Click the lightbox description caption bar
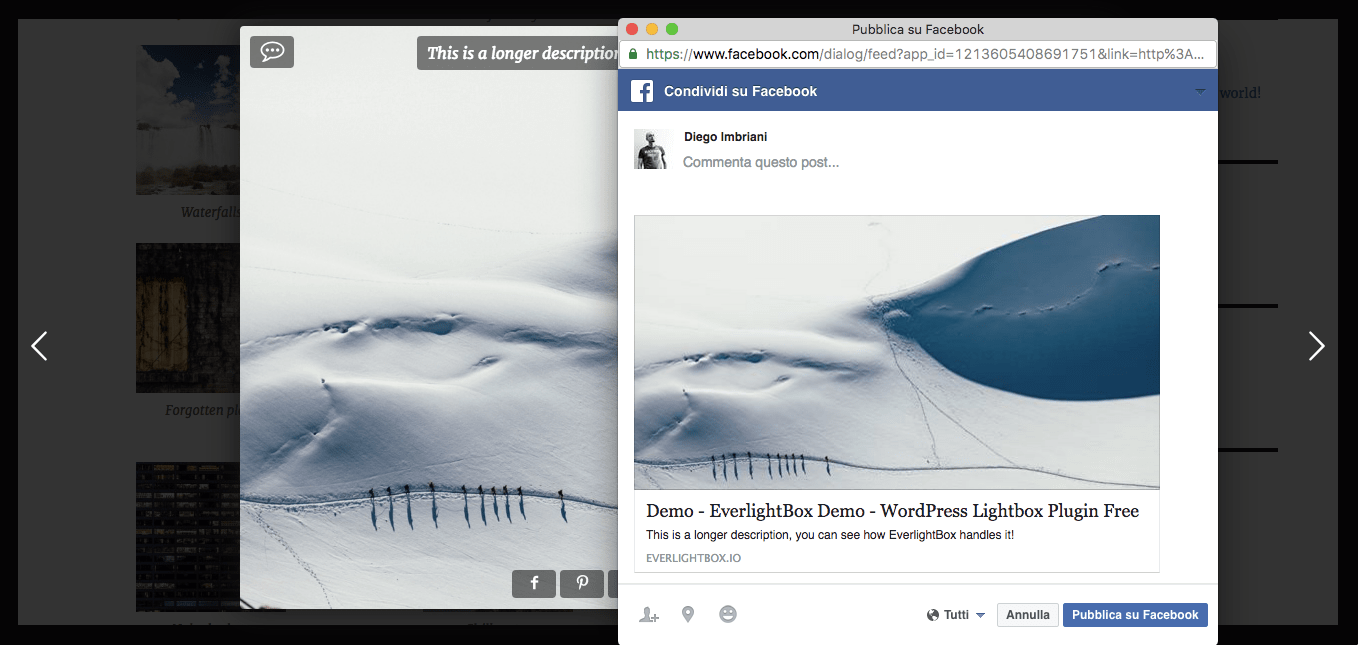The image size is (1358, 645). pyautogui.click(x=518, y=53)
